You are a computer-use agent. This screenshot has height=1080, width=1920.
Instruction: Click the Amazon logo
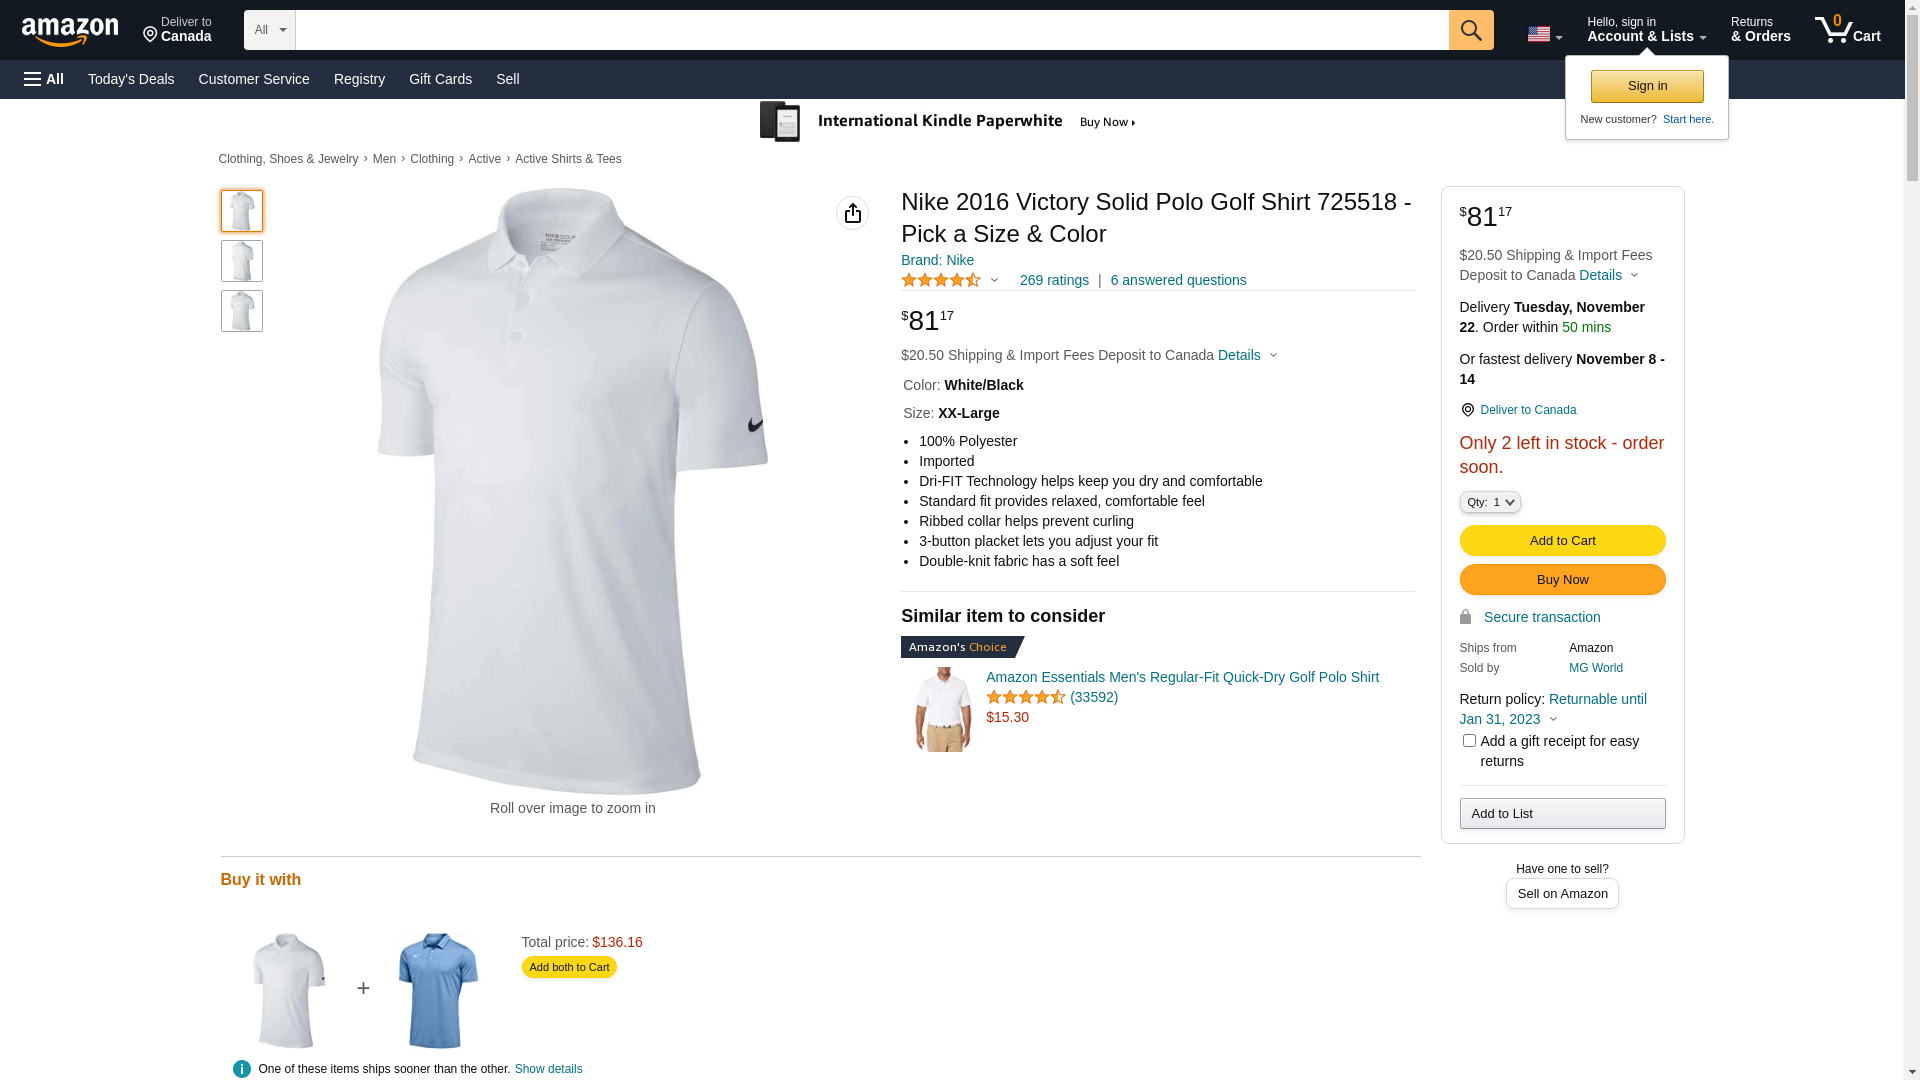pos(70,31)
